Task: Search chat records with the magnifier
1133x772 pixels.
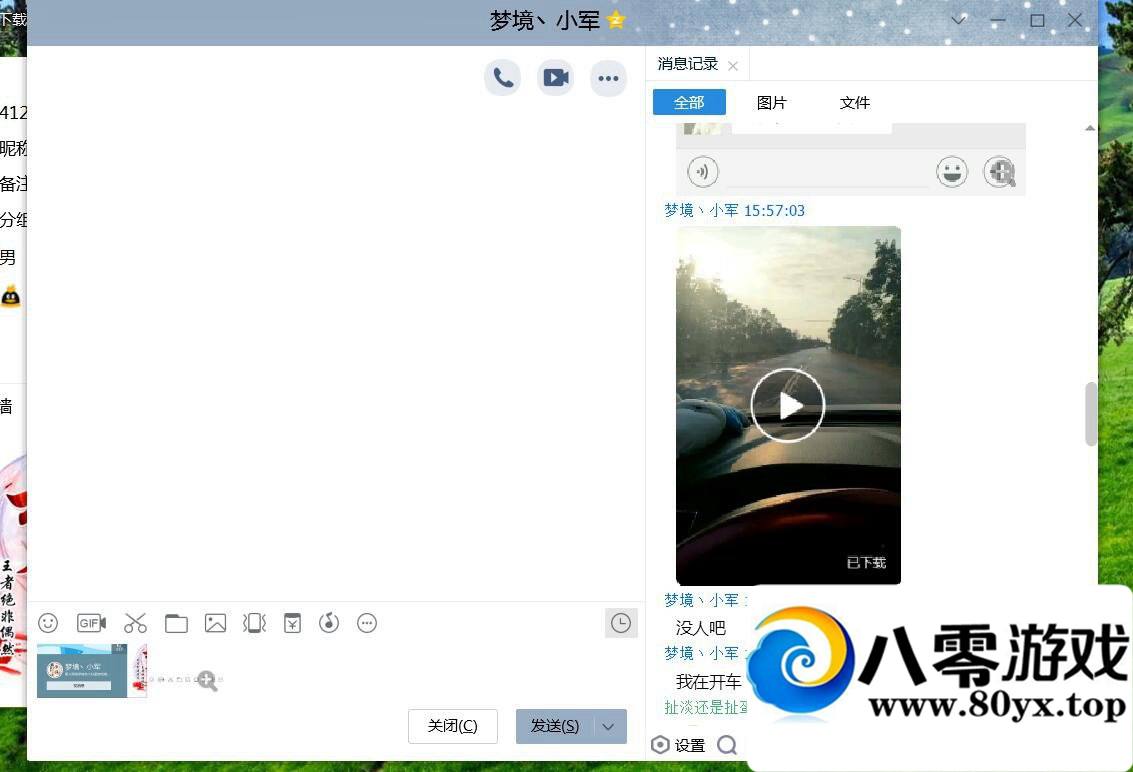Action: point(727,745)
